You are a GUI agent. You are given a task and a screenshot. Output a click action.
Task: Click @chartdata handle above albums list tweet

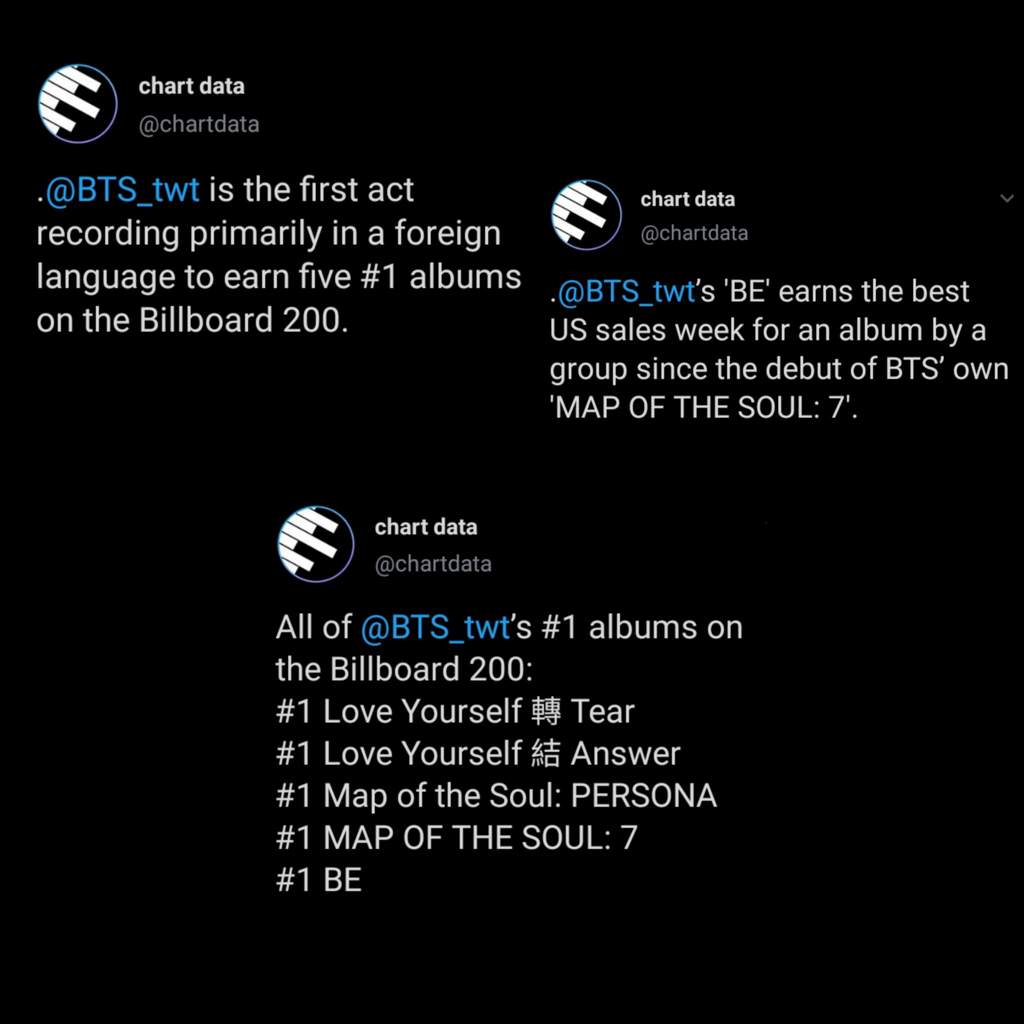coord(433,564)
